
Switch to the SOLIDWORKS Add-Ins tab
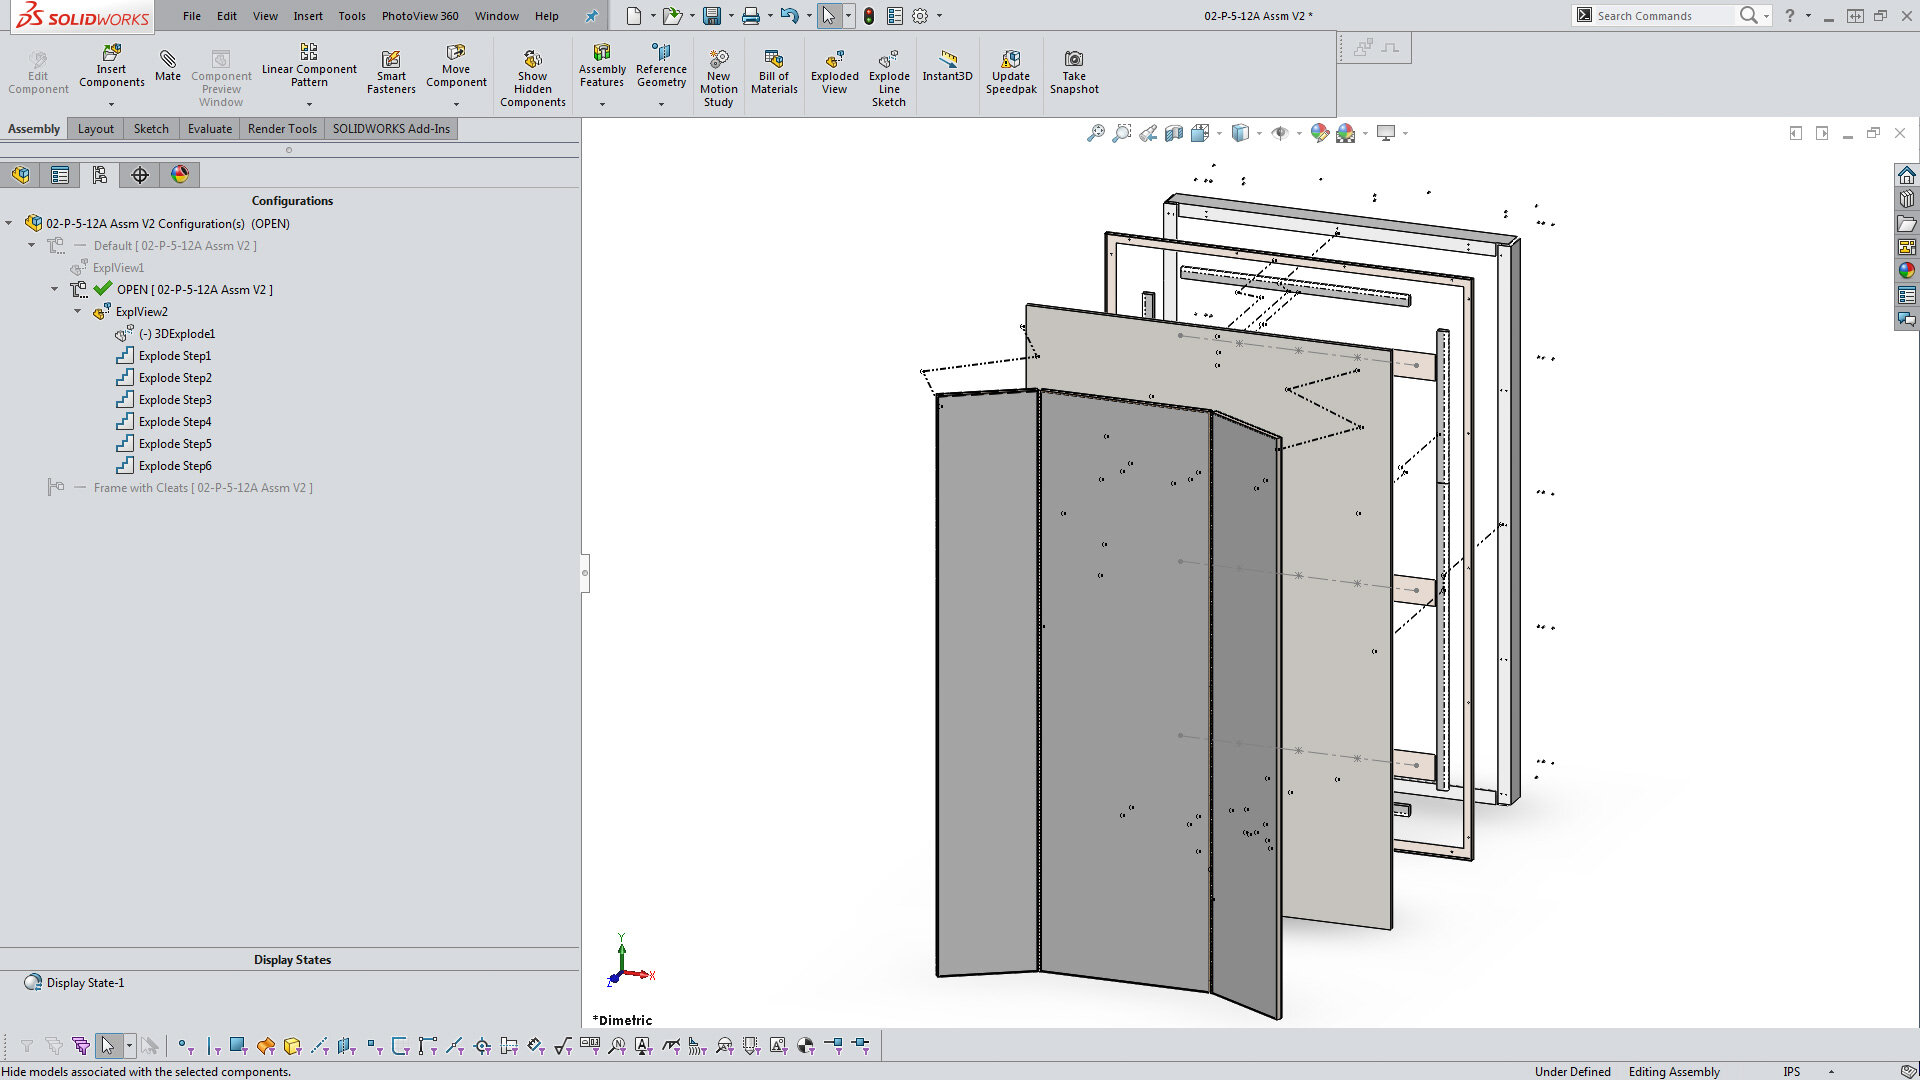pos(391,129)
